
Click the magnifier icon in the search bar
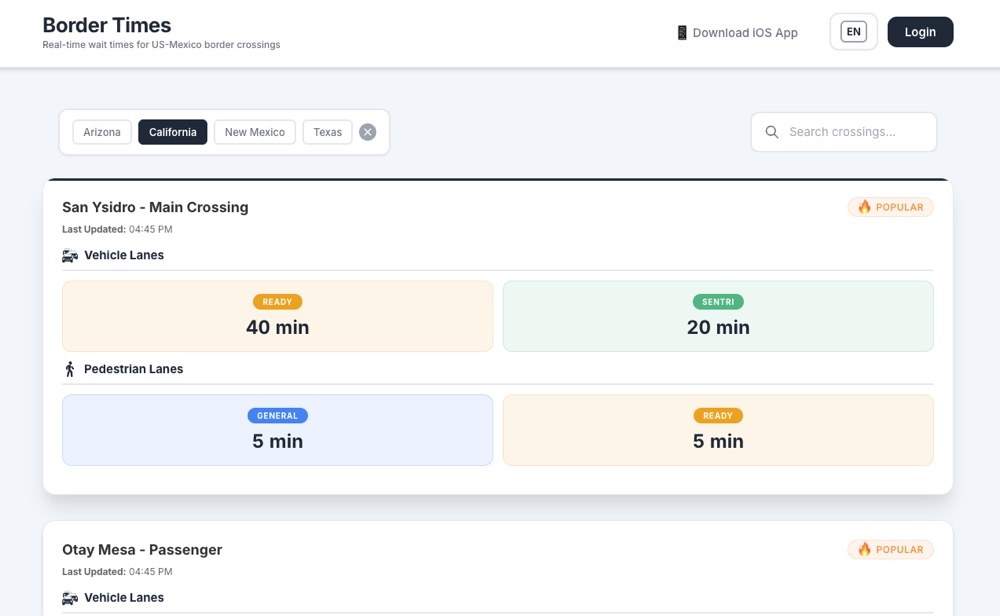tap(771, 131)
